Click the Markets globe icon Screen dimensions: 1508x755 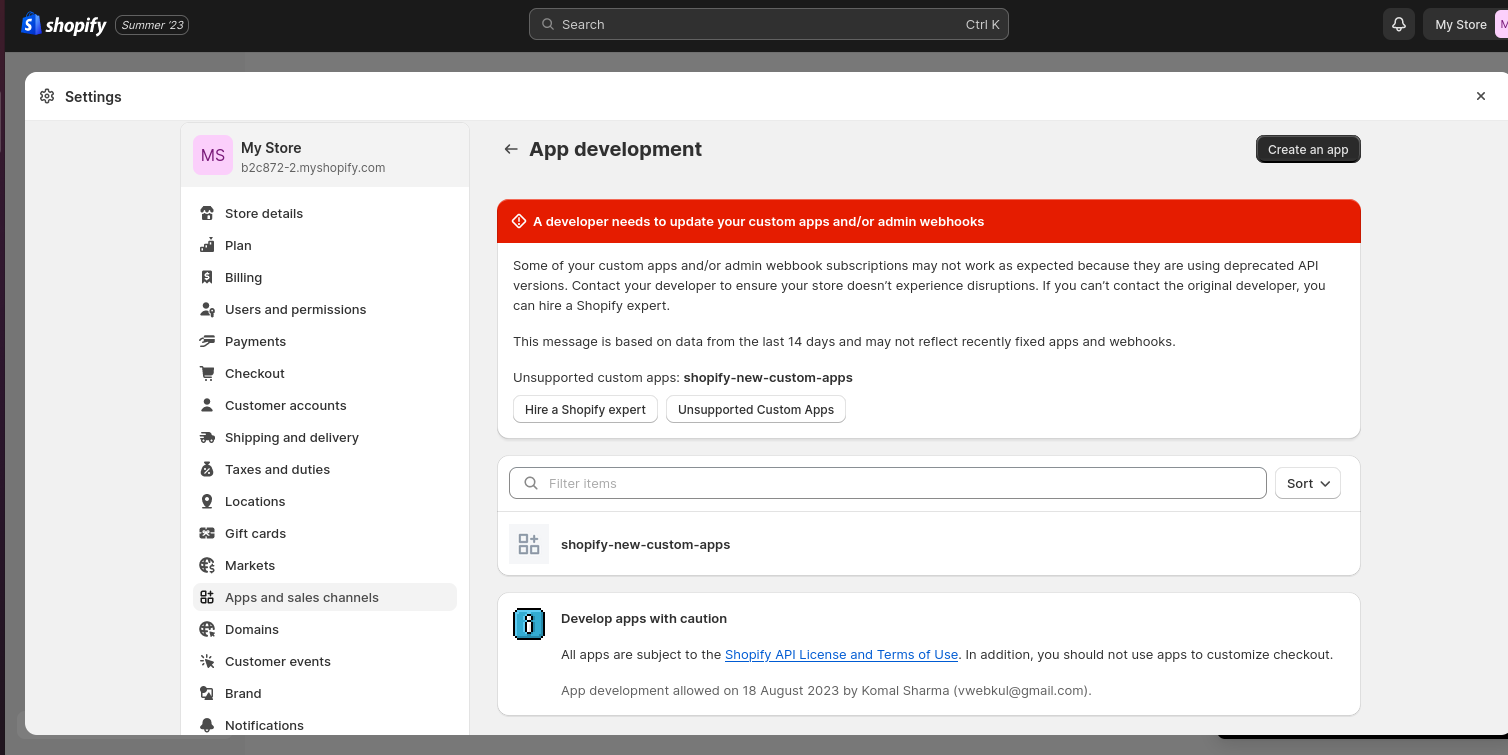coord(207,565)
